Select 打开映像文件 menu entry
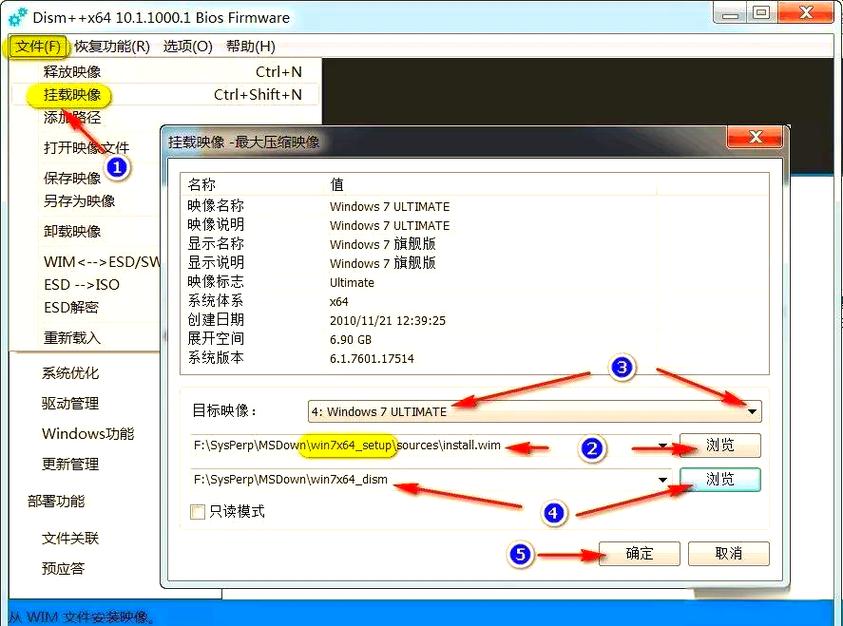843x626 pixels. [86, 147]
